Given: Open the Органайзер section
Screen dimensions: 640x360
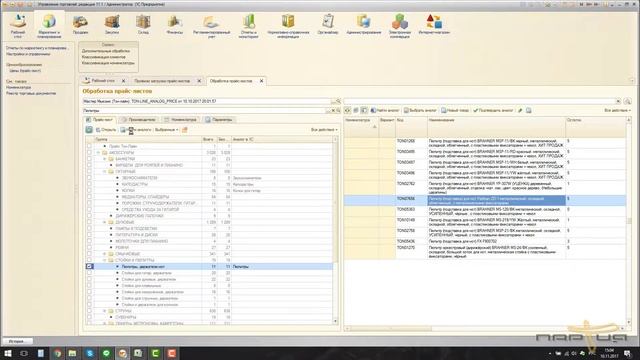Looking at the screenshot, I should point(328,24).
